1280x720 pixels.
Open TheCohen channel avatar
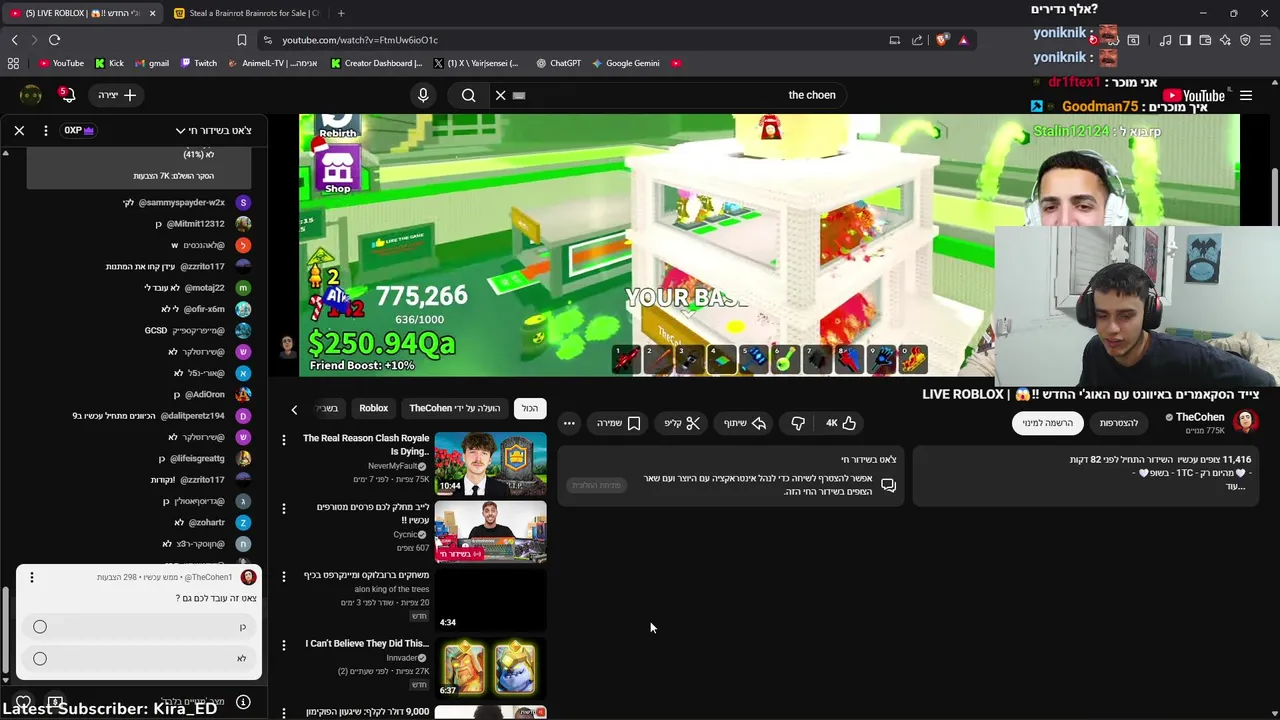[x=1245, y=421]
